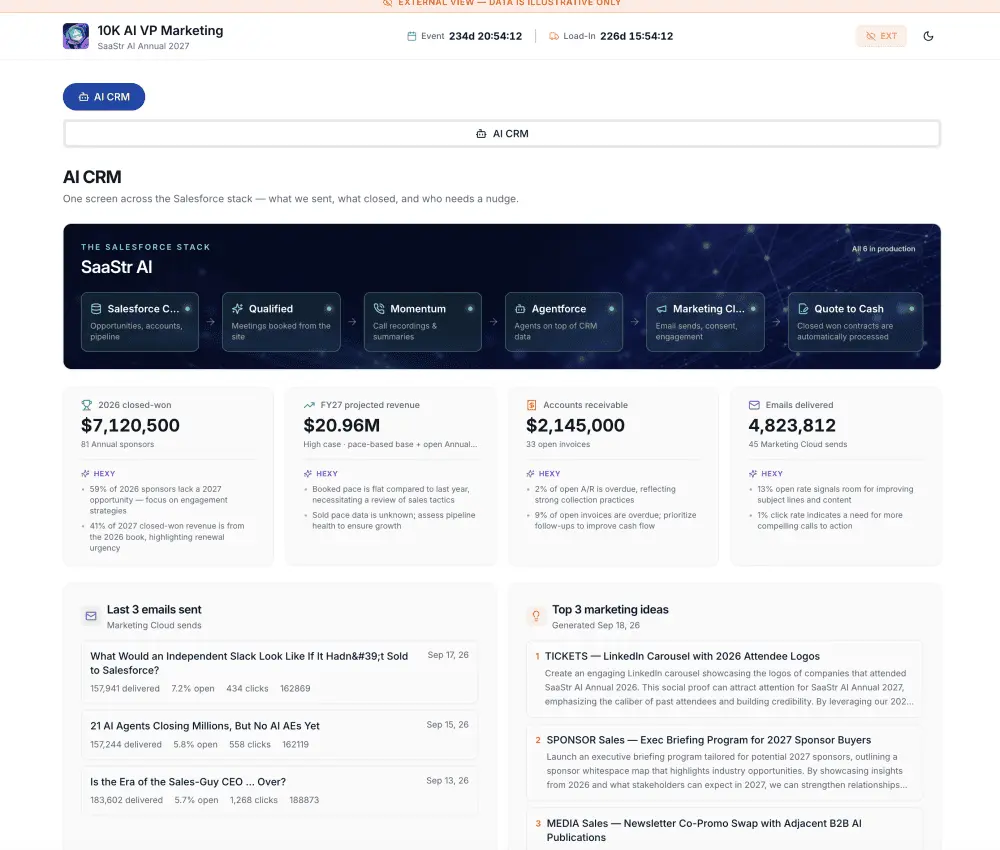Click the $2,145,000 accounts receivable value
Viewport: 1000px width, 850px height.
[x=575, y=425]
